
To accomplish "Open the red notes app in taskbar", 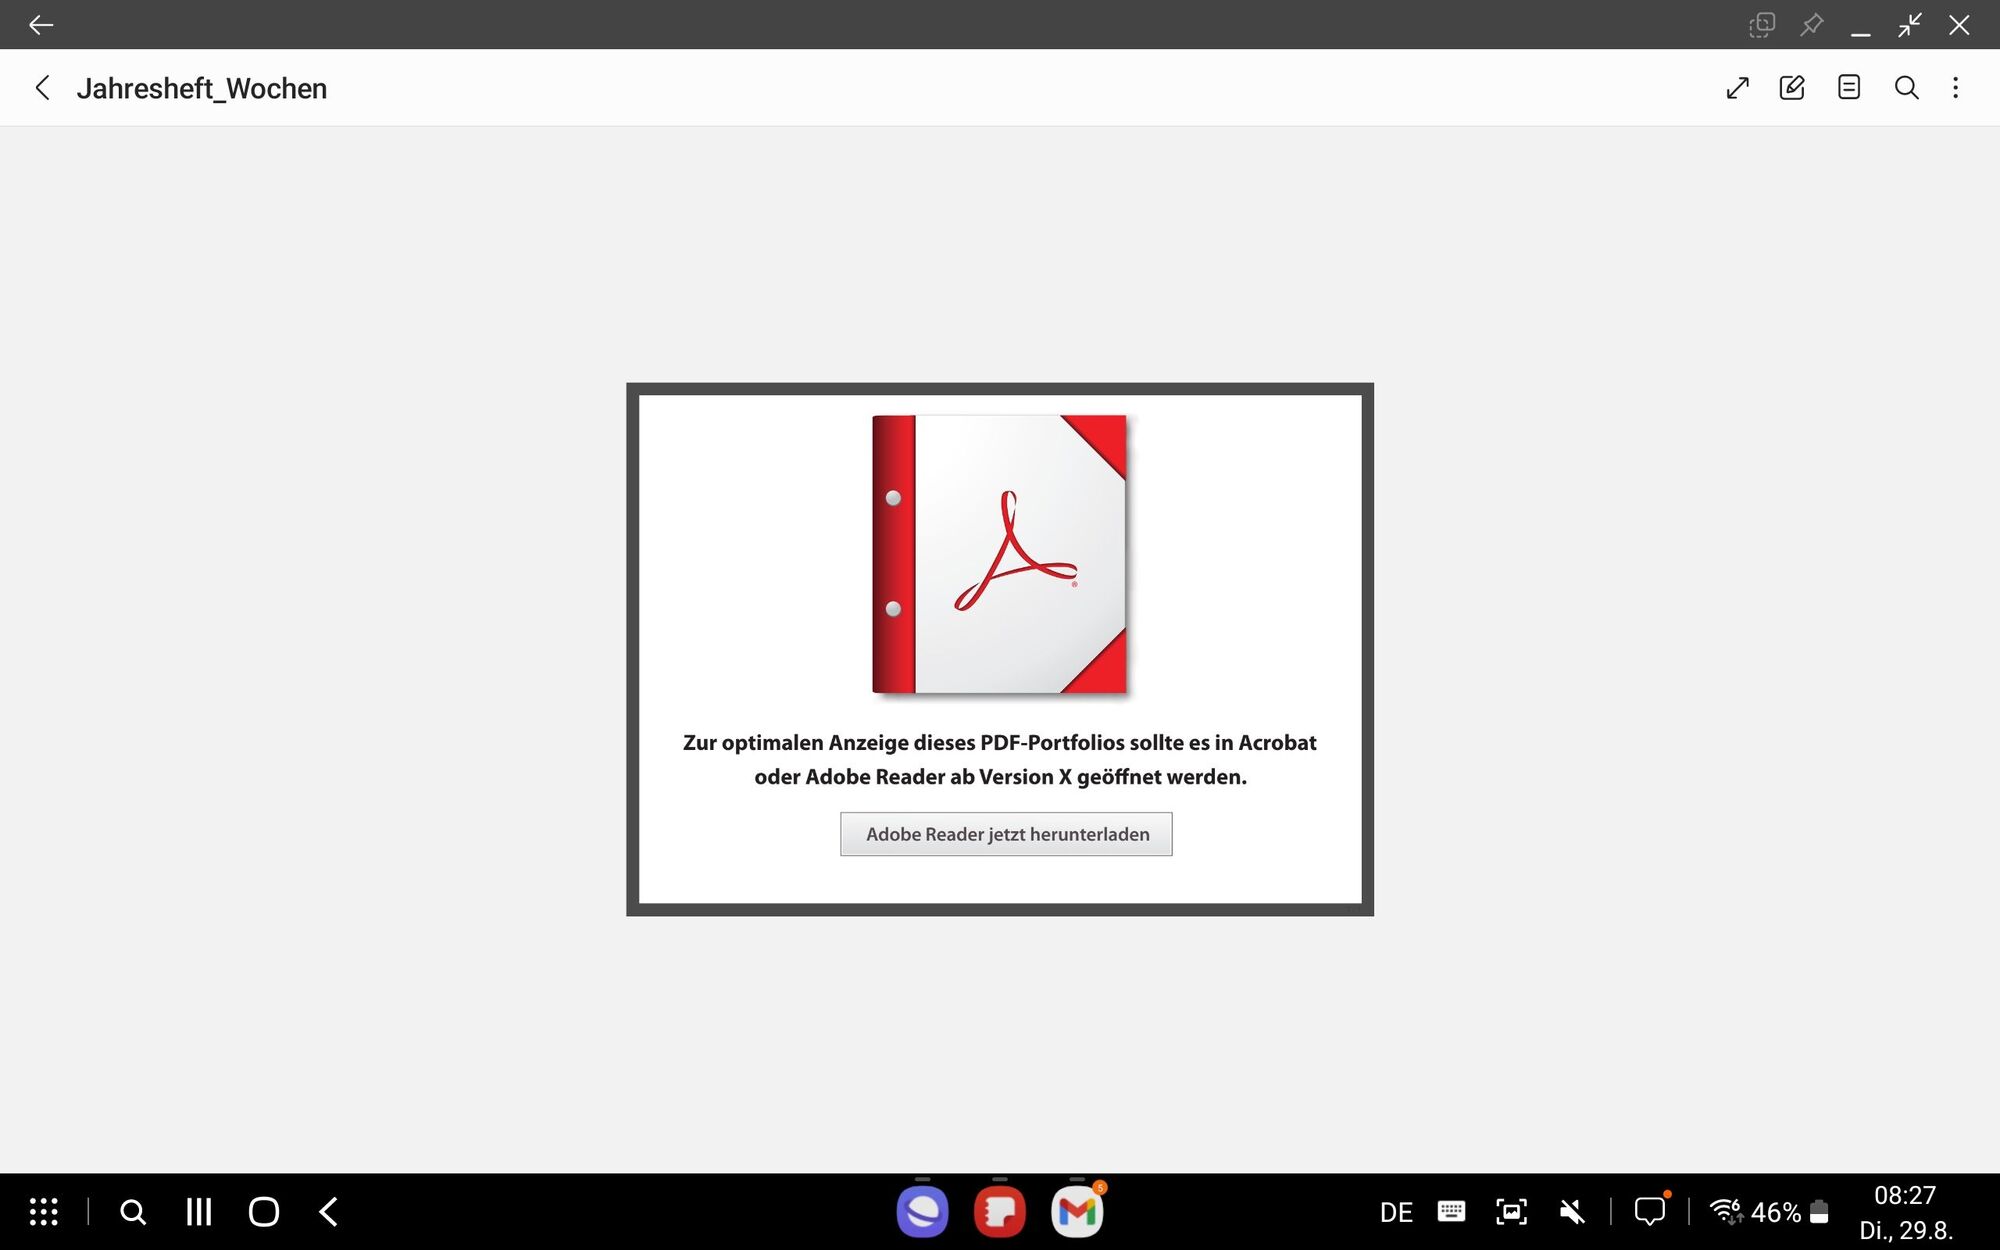I will pos(999,1212).
